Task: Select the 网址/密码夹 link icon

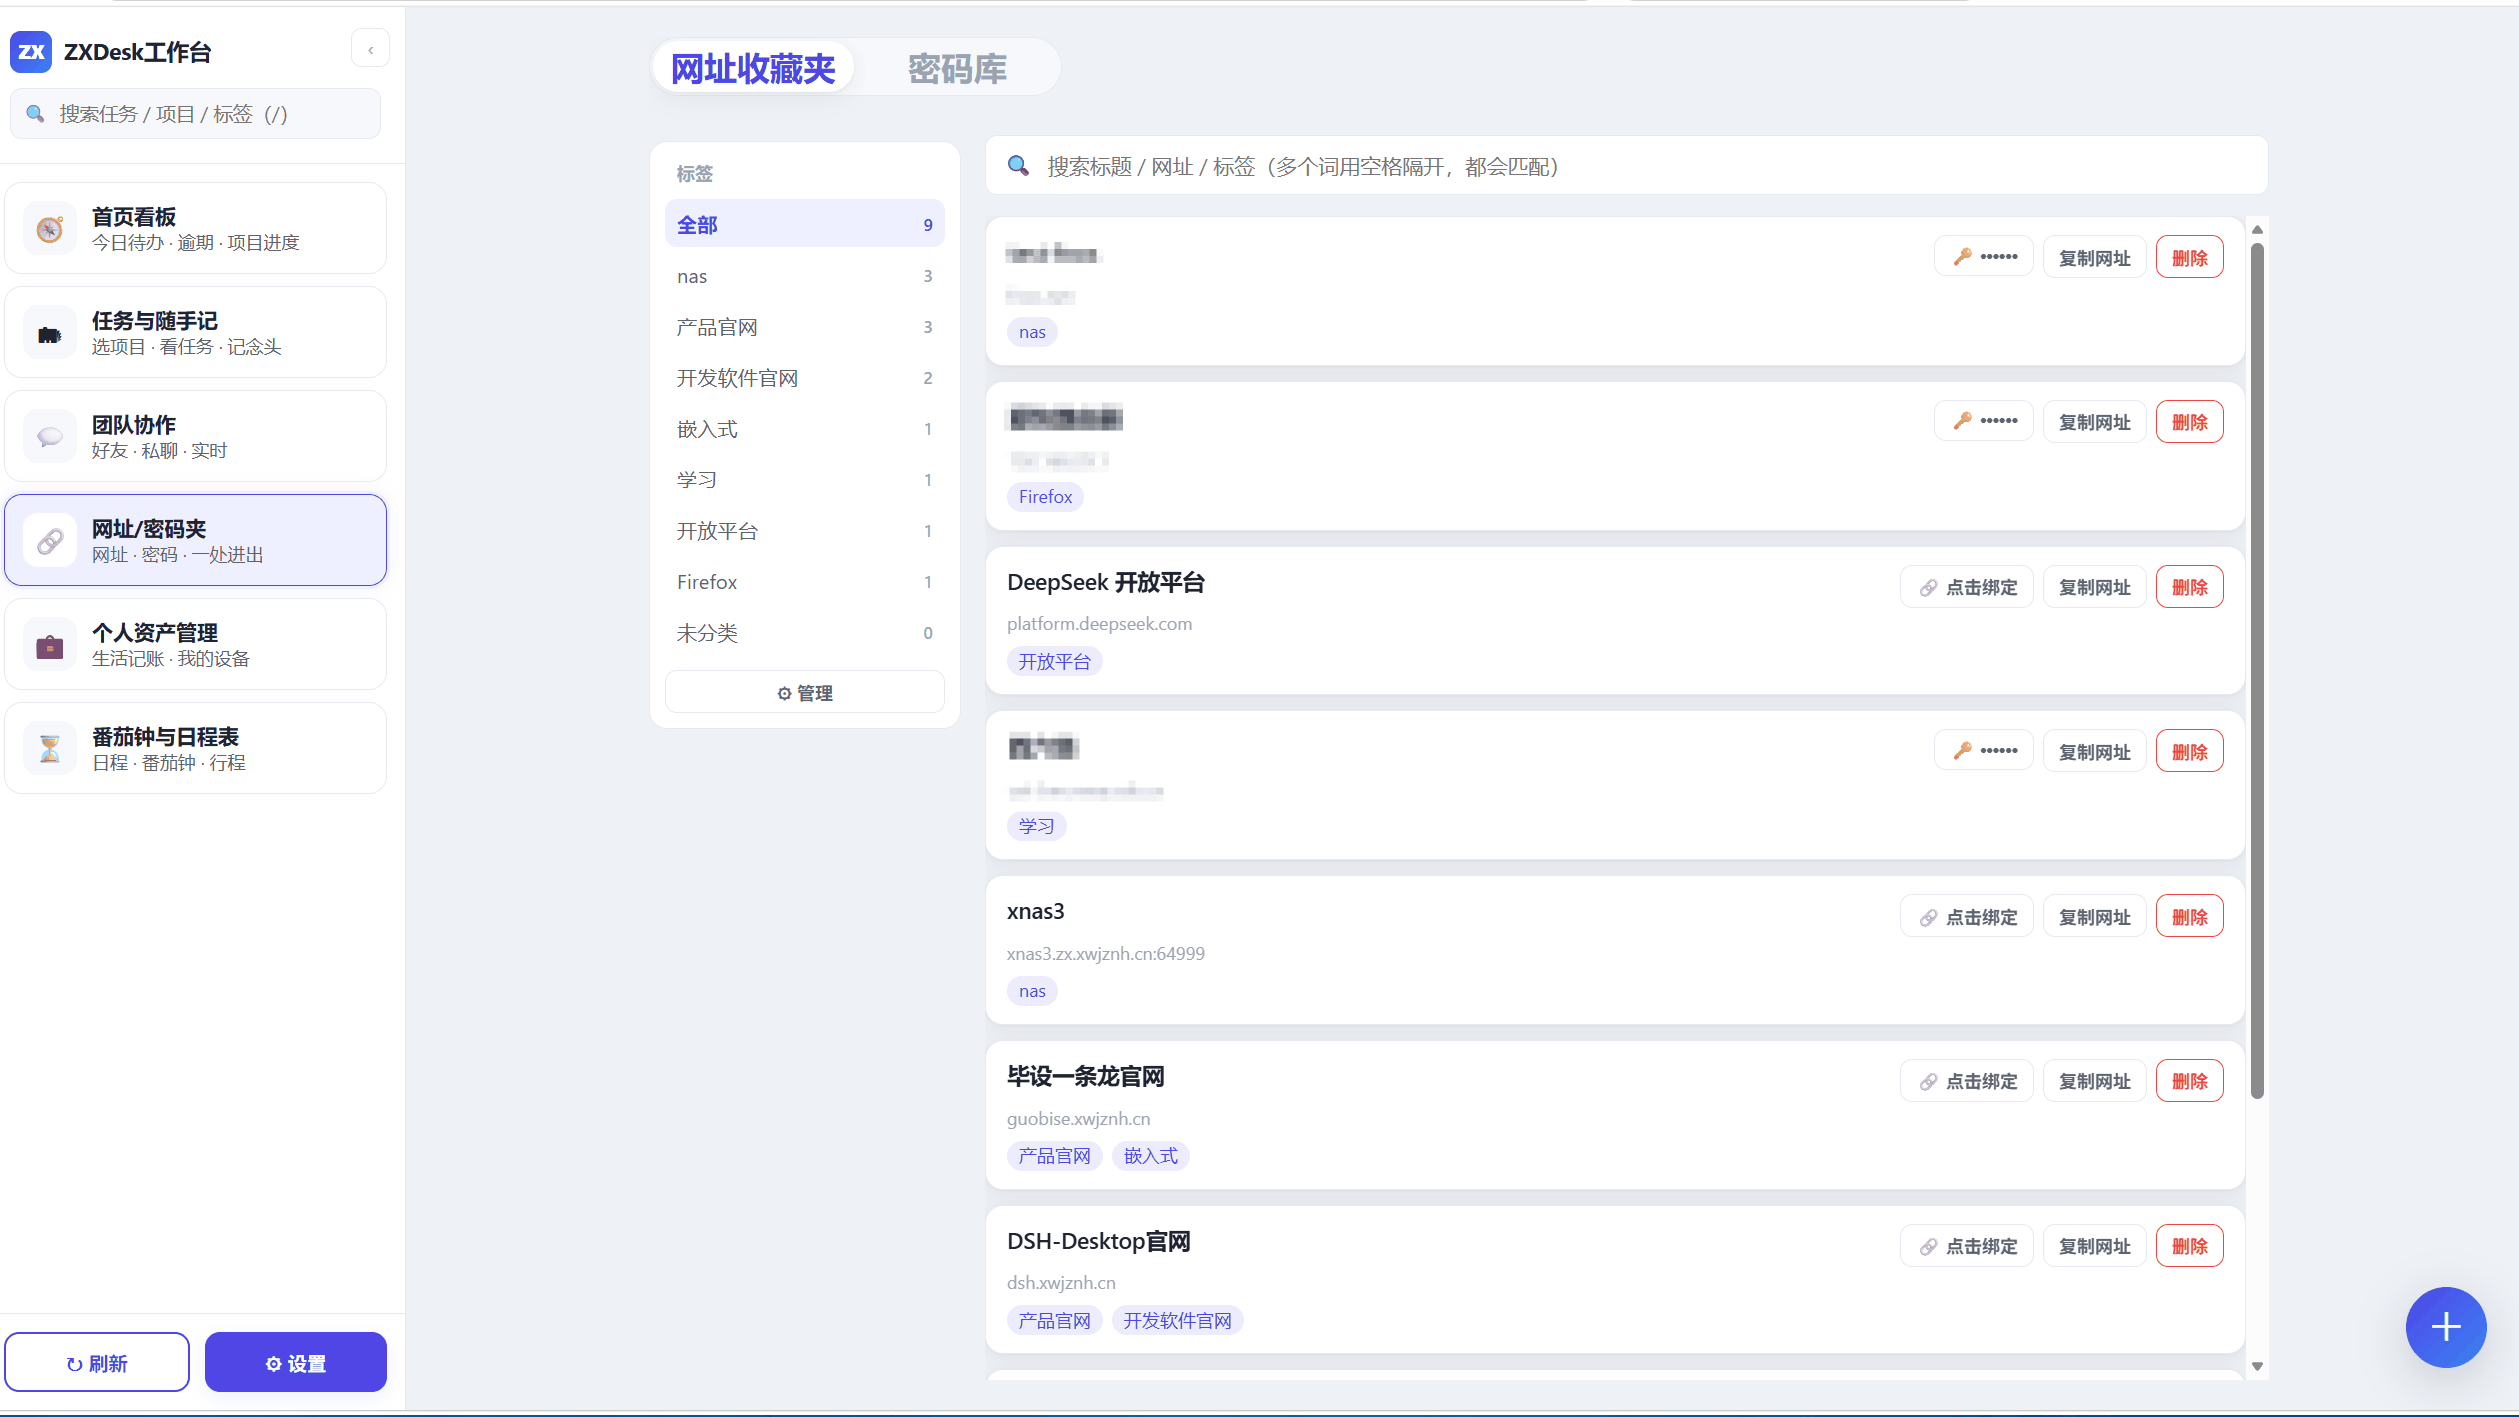Action: pyautogui.click(x=49, y=541)
